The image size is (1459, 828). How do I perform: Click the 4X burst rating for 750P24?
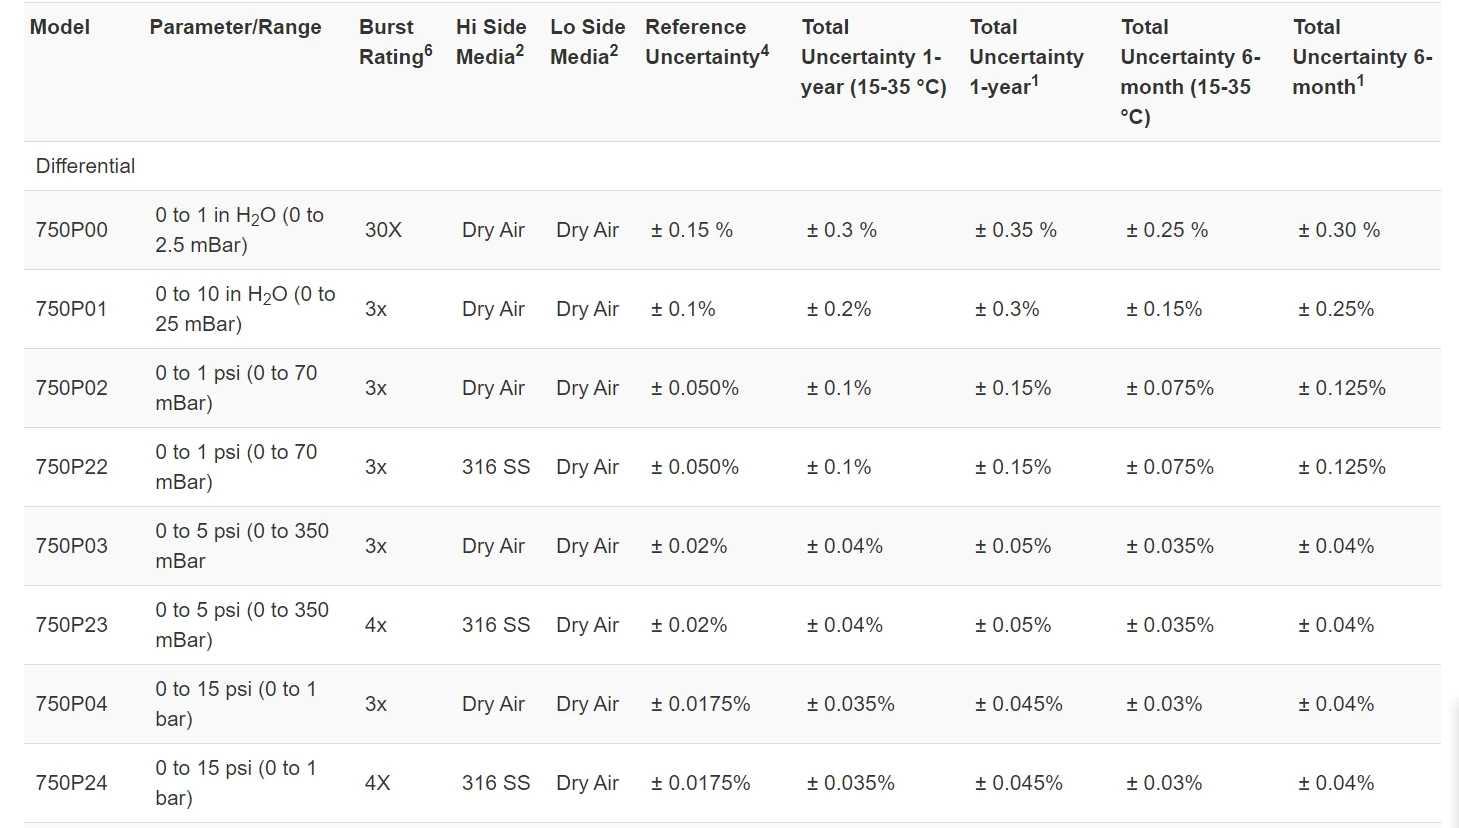pos(377,783)
